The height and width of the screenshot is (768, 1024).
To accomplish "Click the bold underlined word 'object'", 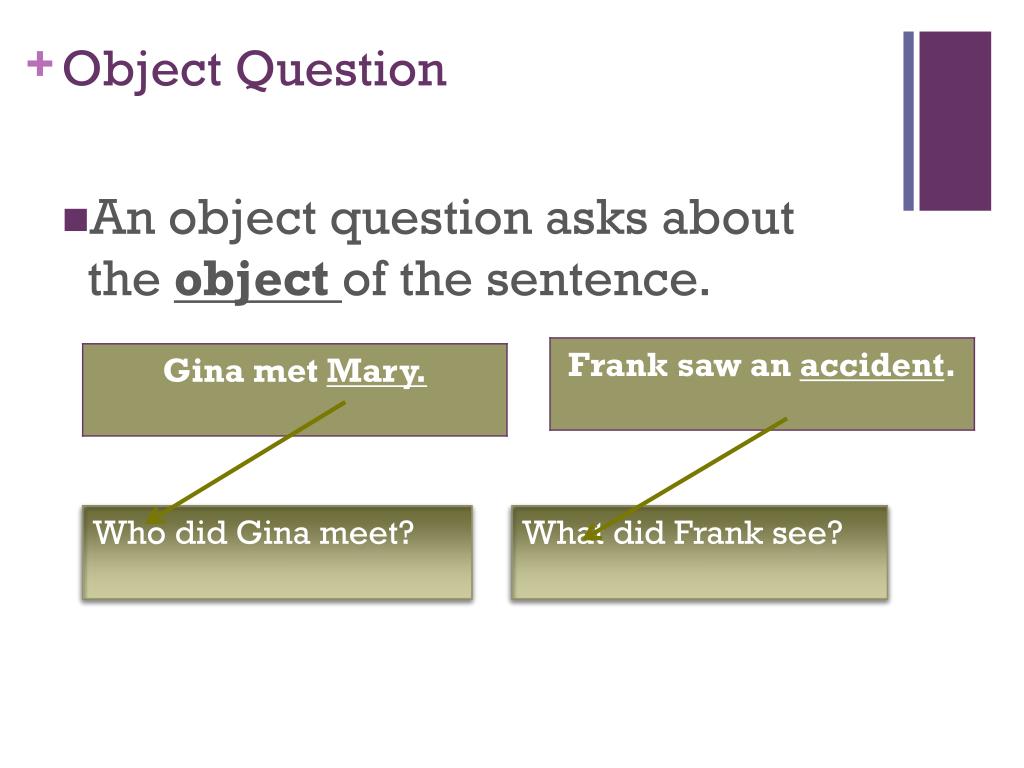I will coord(252,281).
